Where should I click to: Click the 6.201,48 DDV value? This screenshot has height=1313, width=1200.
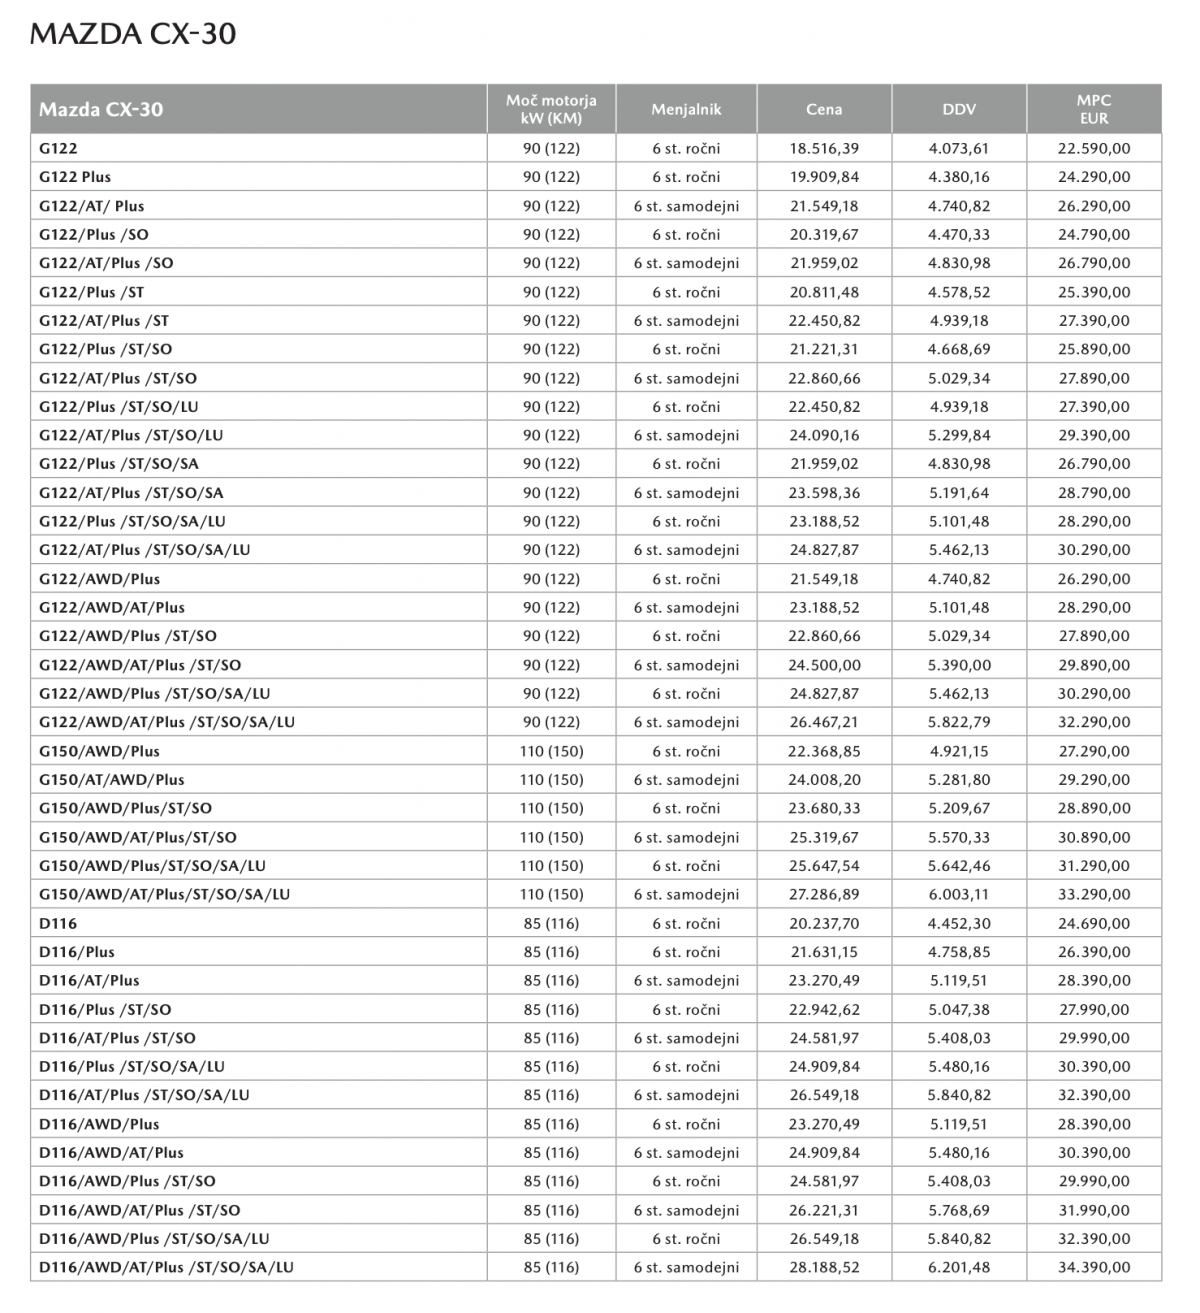[x=959, y=1267]
